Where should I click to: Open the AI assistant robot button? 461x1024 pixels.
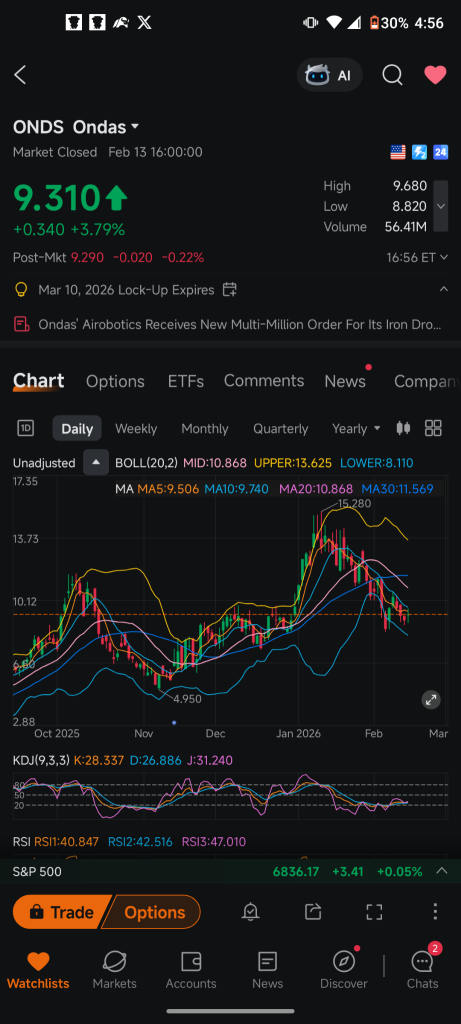click(x=329, y=75)
